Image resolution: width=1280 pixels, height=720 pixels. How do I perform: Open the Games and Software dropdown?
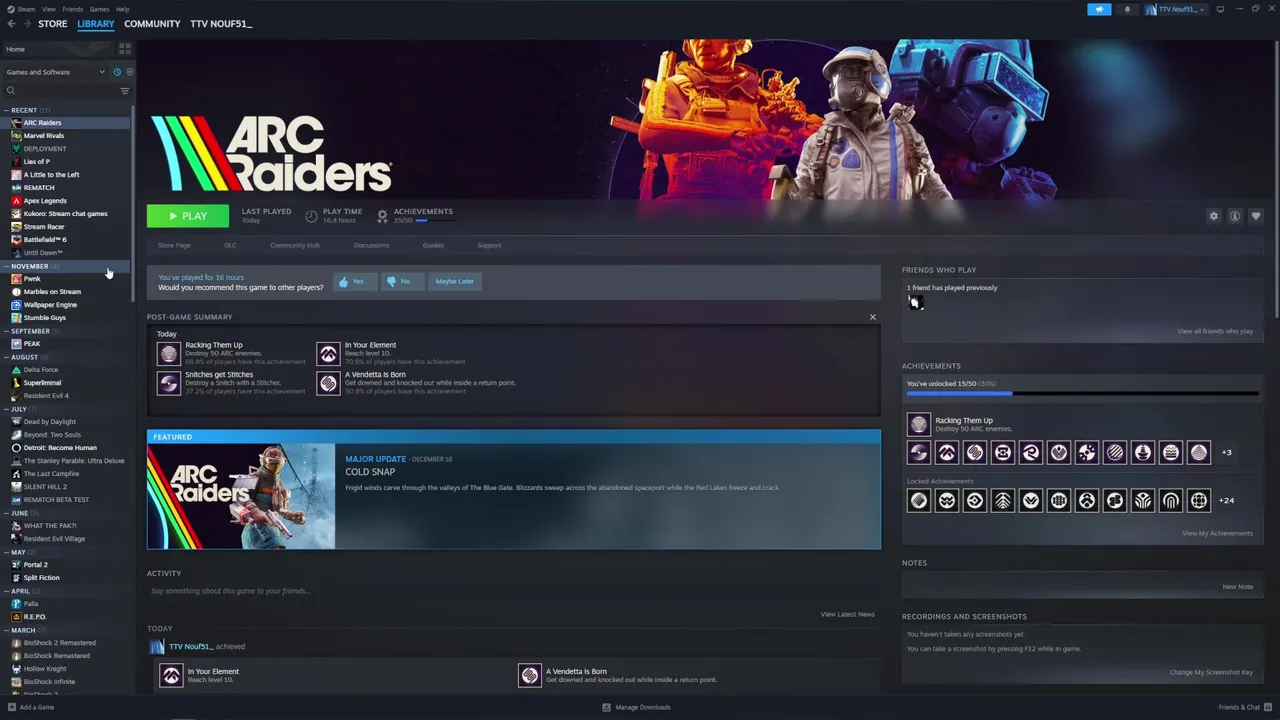pyautogui.click(x=55, y=72)
